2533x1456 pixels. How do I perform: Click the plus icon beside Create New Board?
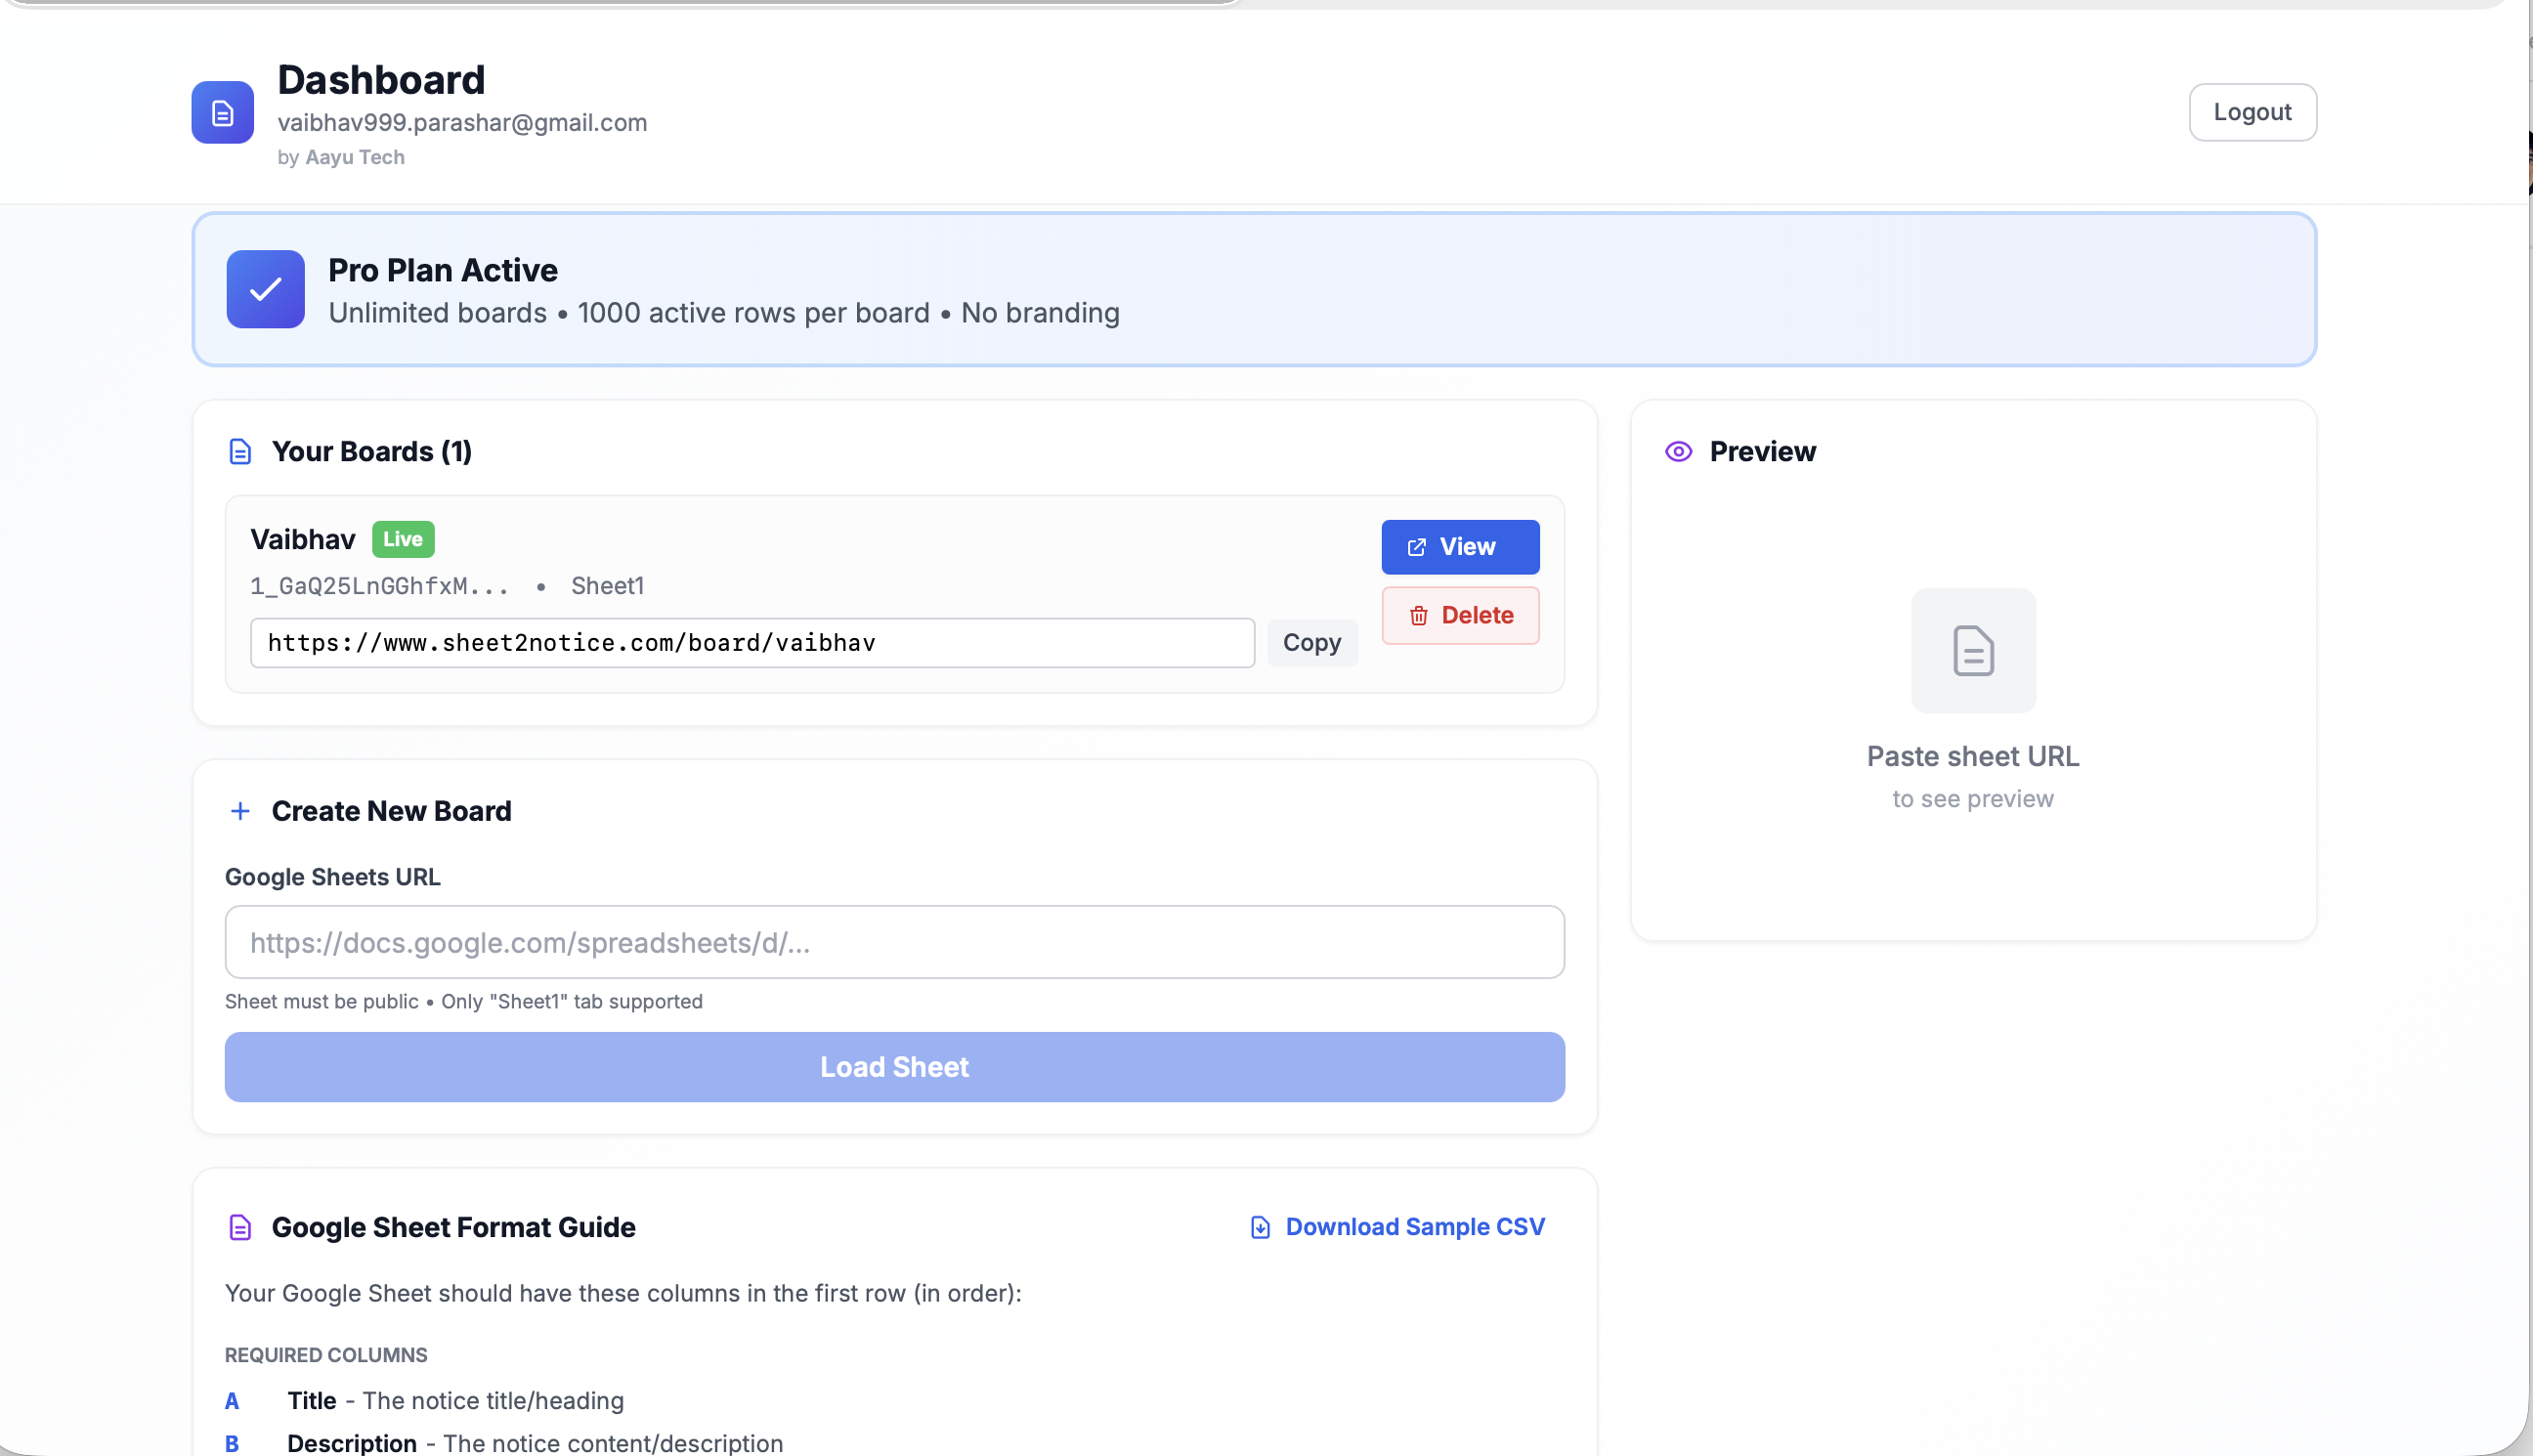point(240,811)
